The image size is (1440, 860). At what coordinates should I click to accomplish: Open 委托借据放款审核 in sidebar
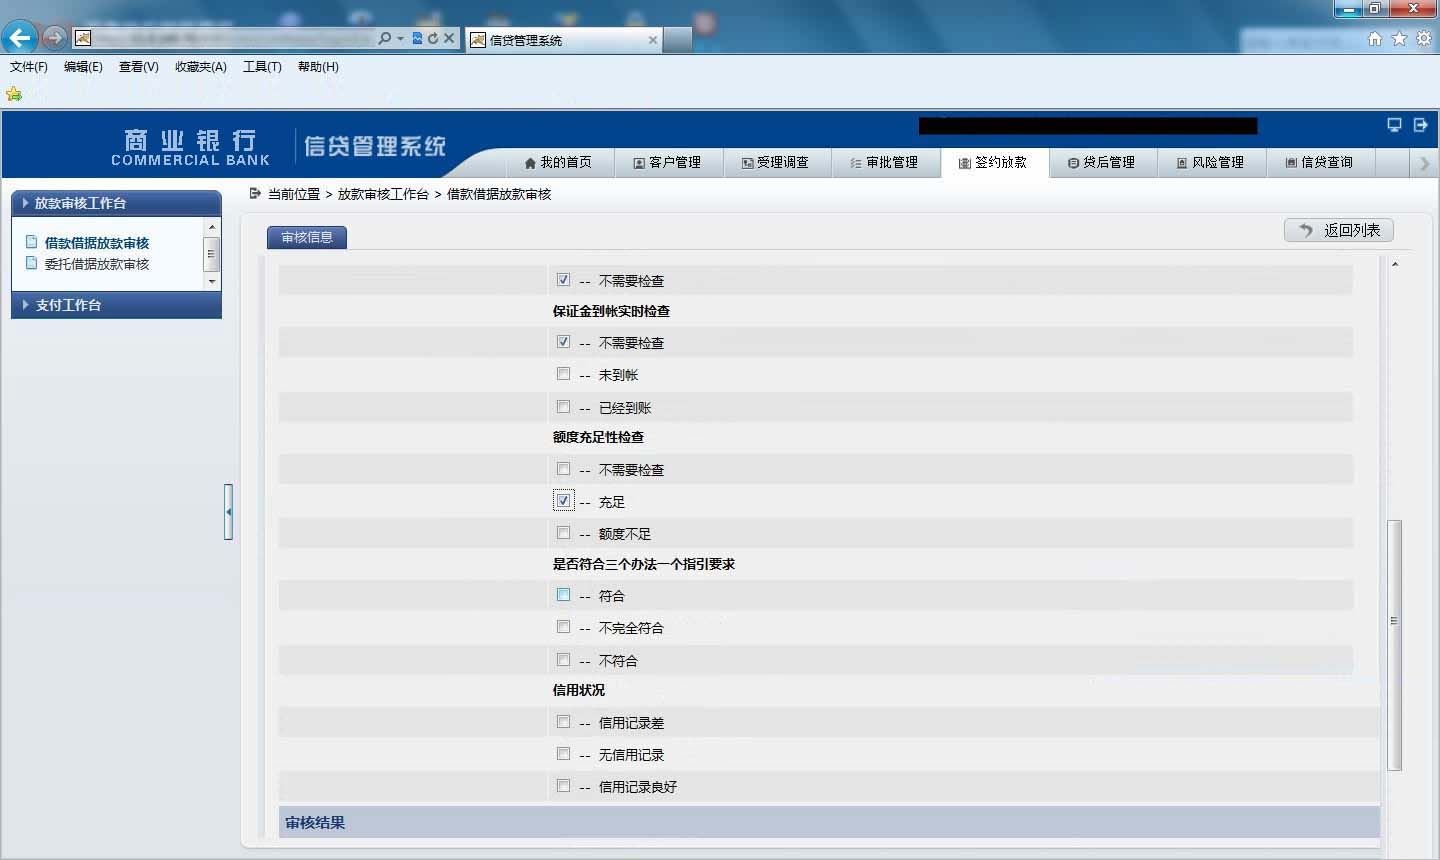(97, 264)
